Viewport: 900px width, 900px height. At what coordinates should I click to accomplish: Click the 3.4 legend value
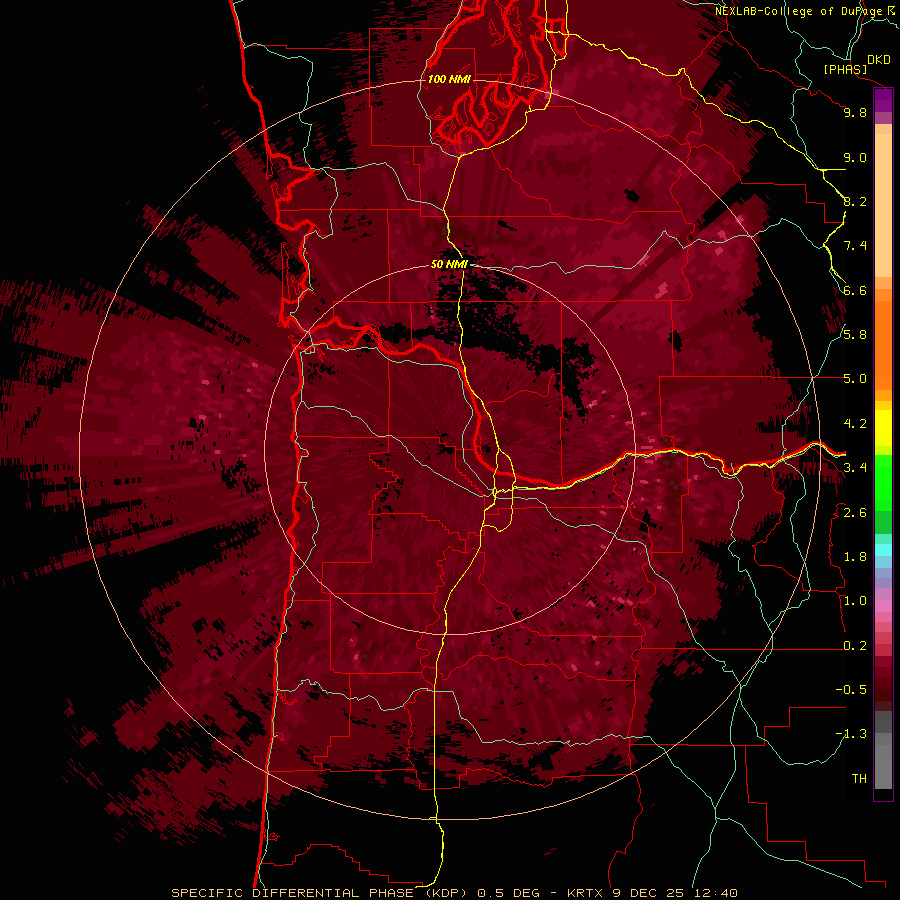coord(855,468)
